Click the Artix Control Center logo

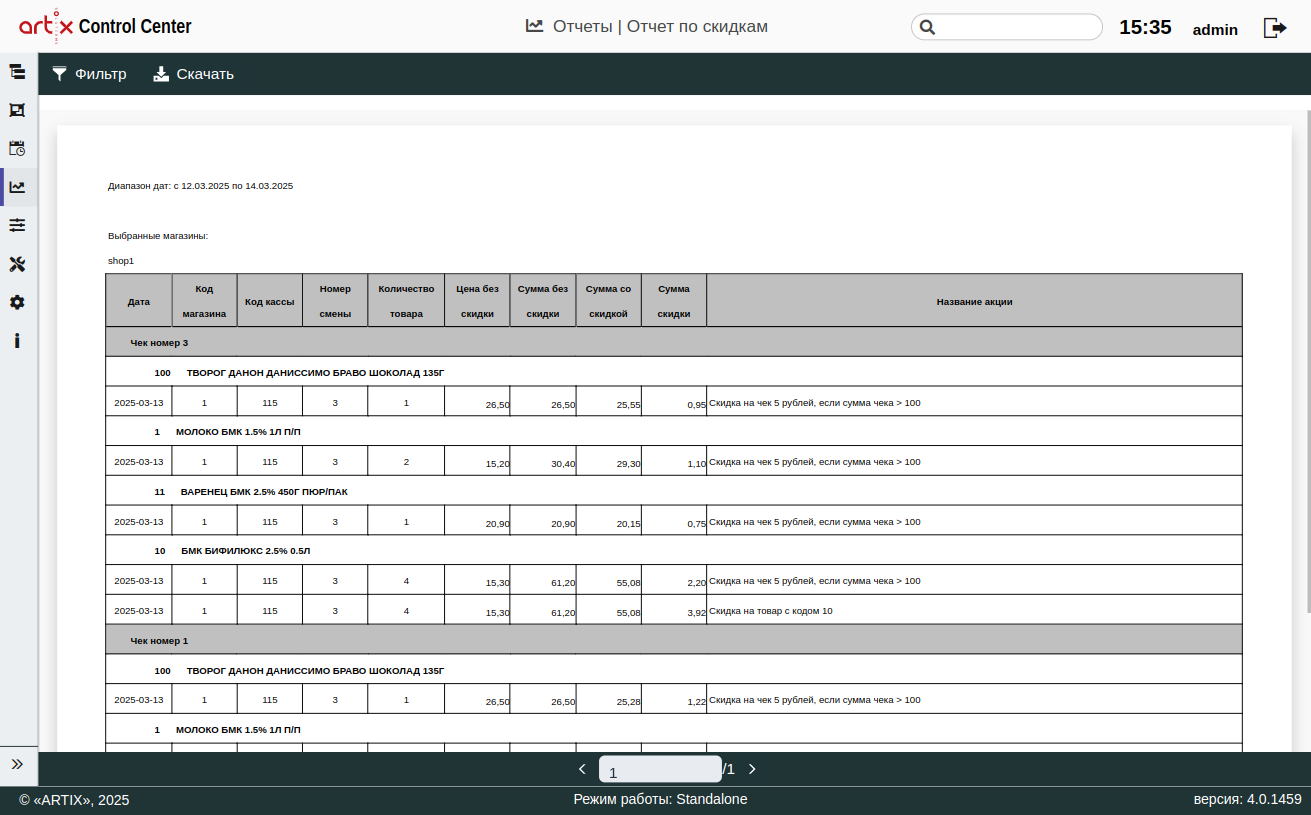[105, 27]
